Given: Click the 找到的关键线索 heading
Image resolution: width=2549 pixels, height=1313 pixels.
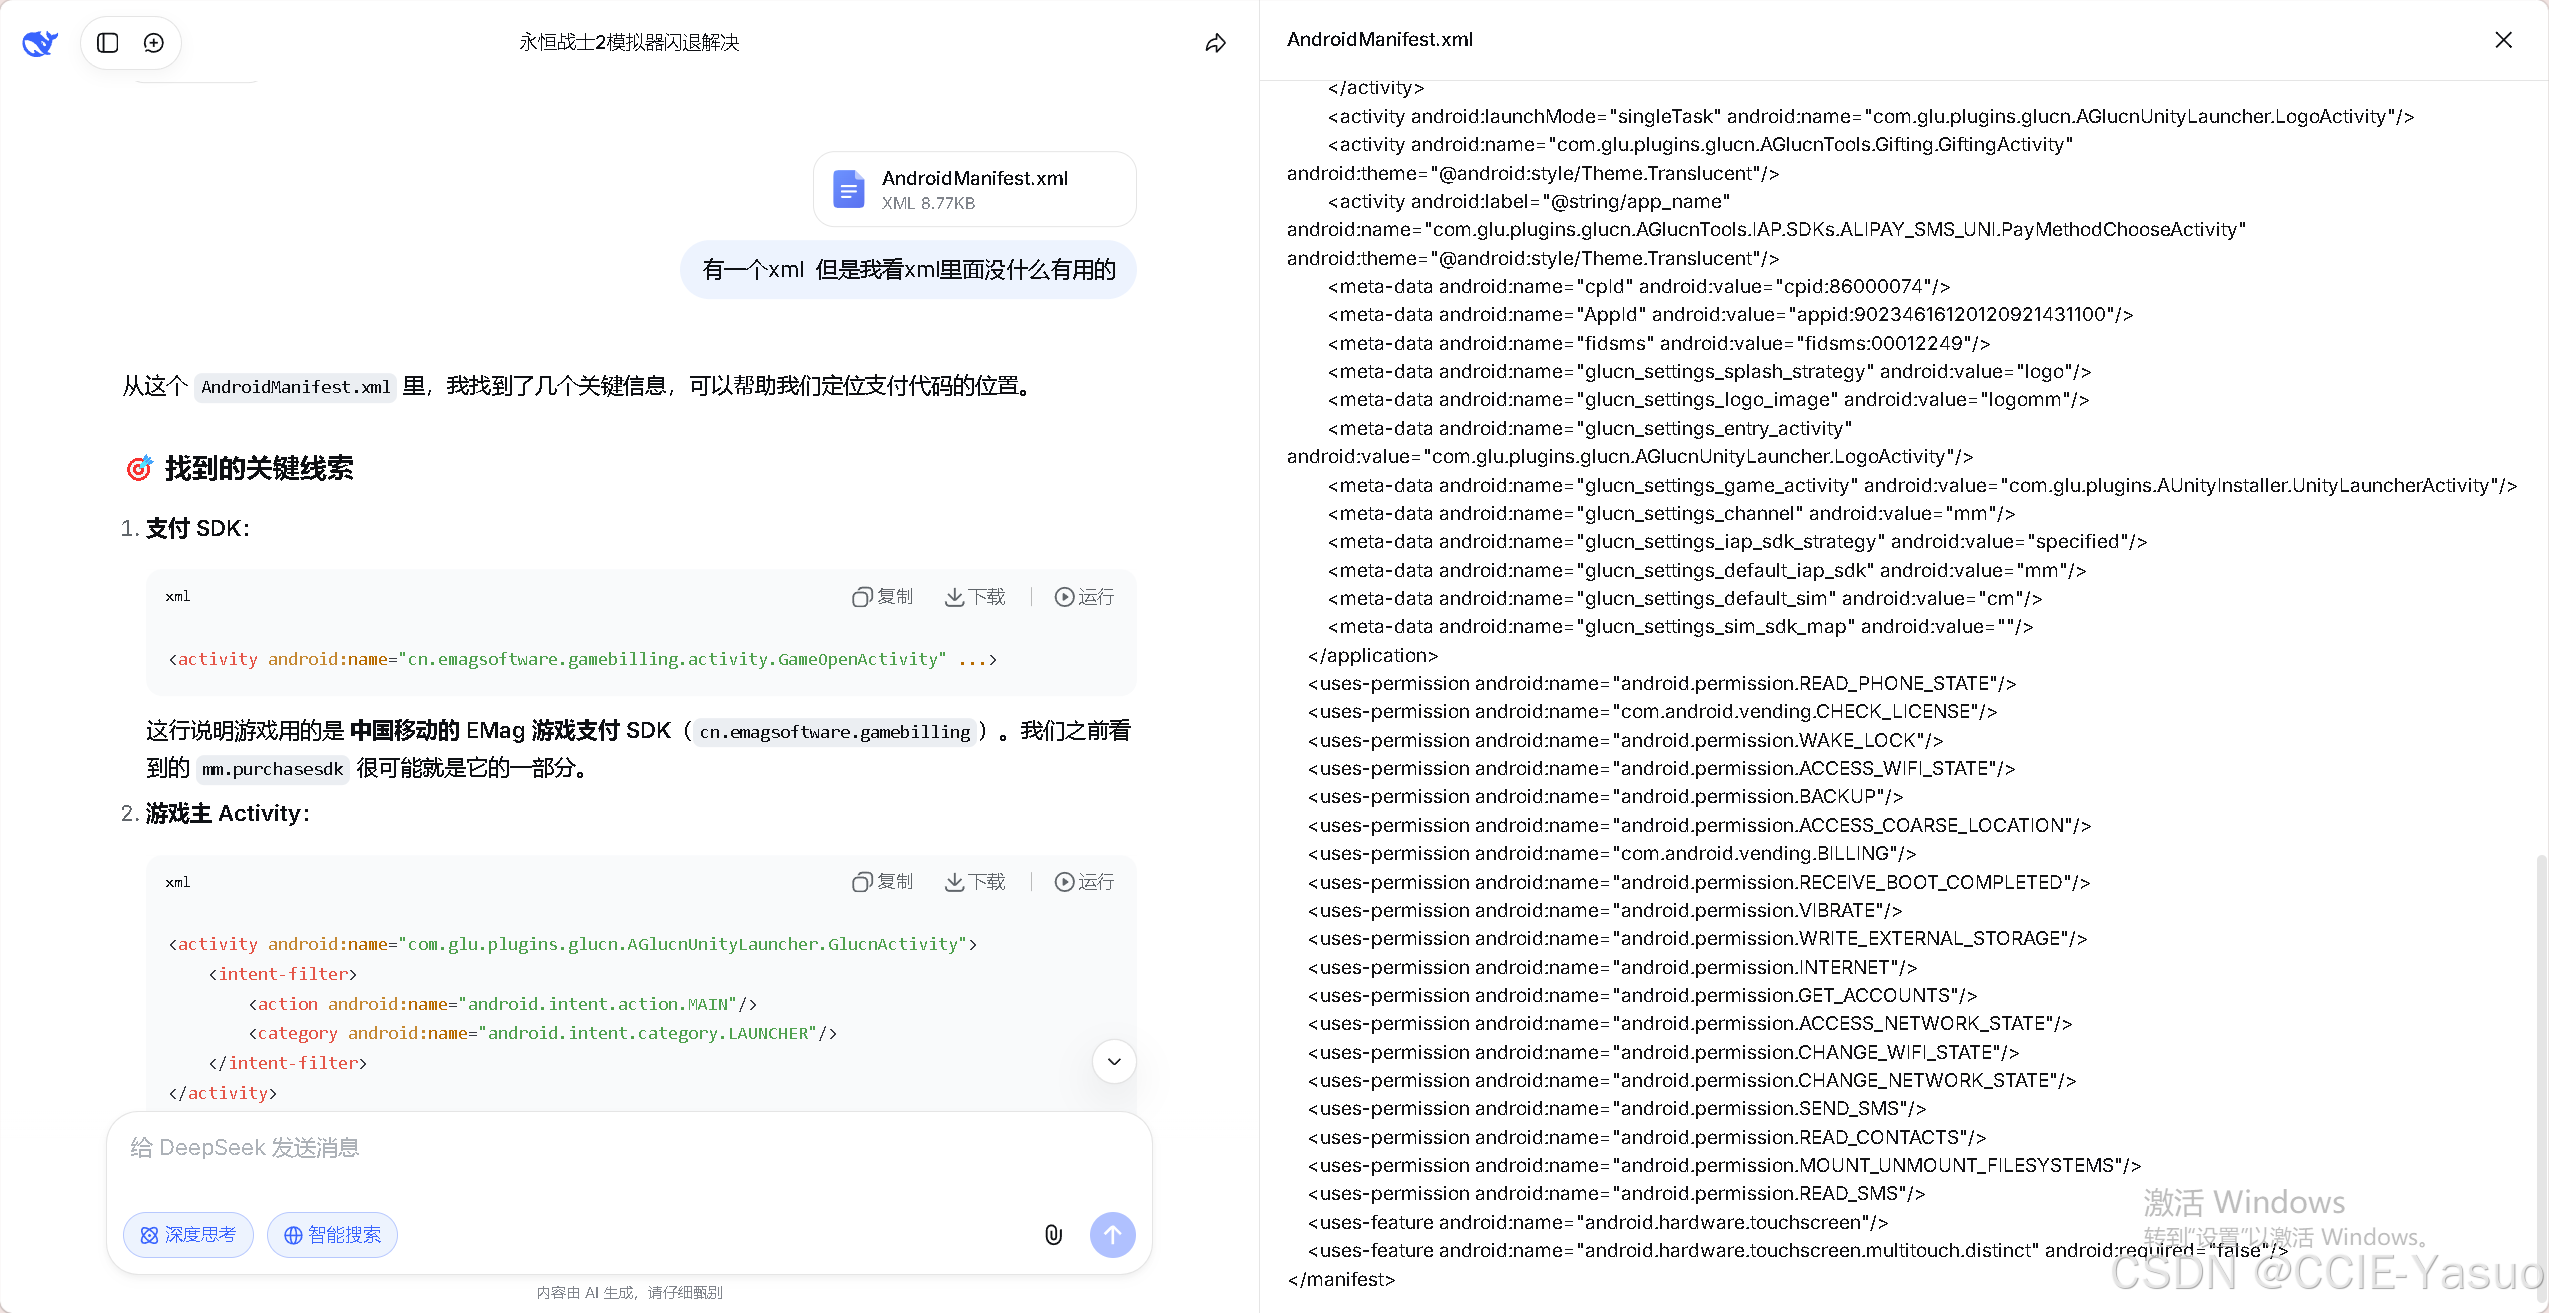Looking at the screenshot, I should tap(240, 468).
